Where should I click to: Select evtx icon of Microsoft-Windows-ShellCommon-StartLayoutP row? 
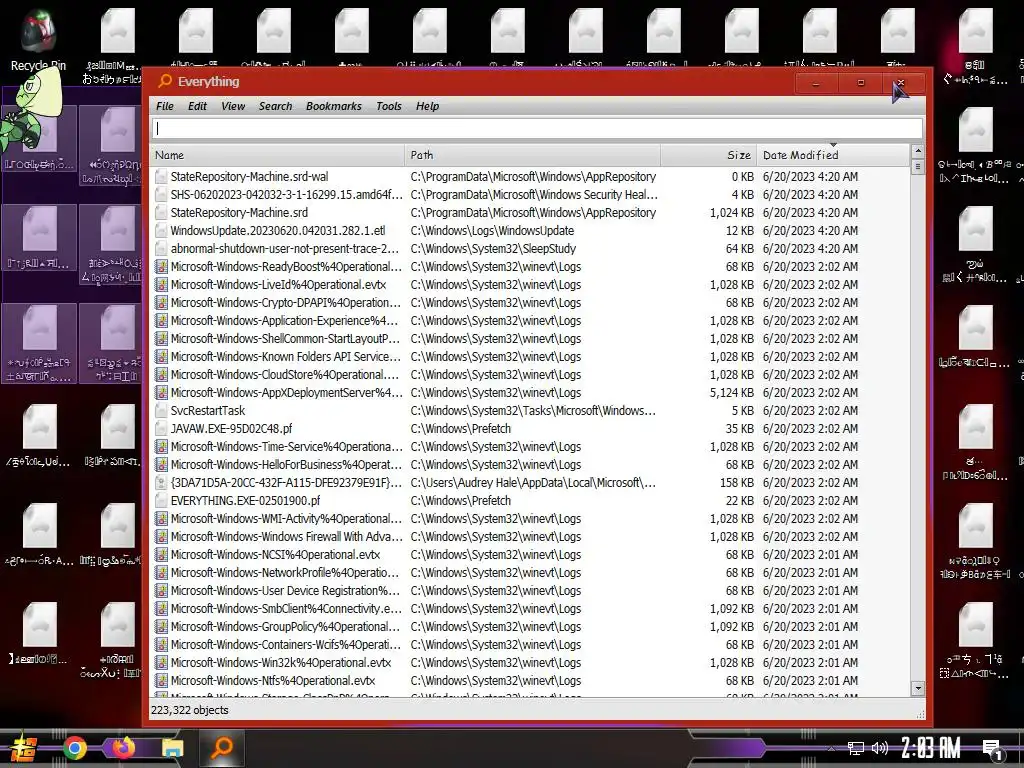pyautogui.click(x=161, y=338)
